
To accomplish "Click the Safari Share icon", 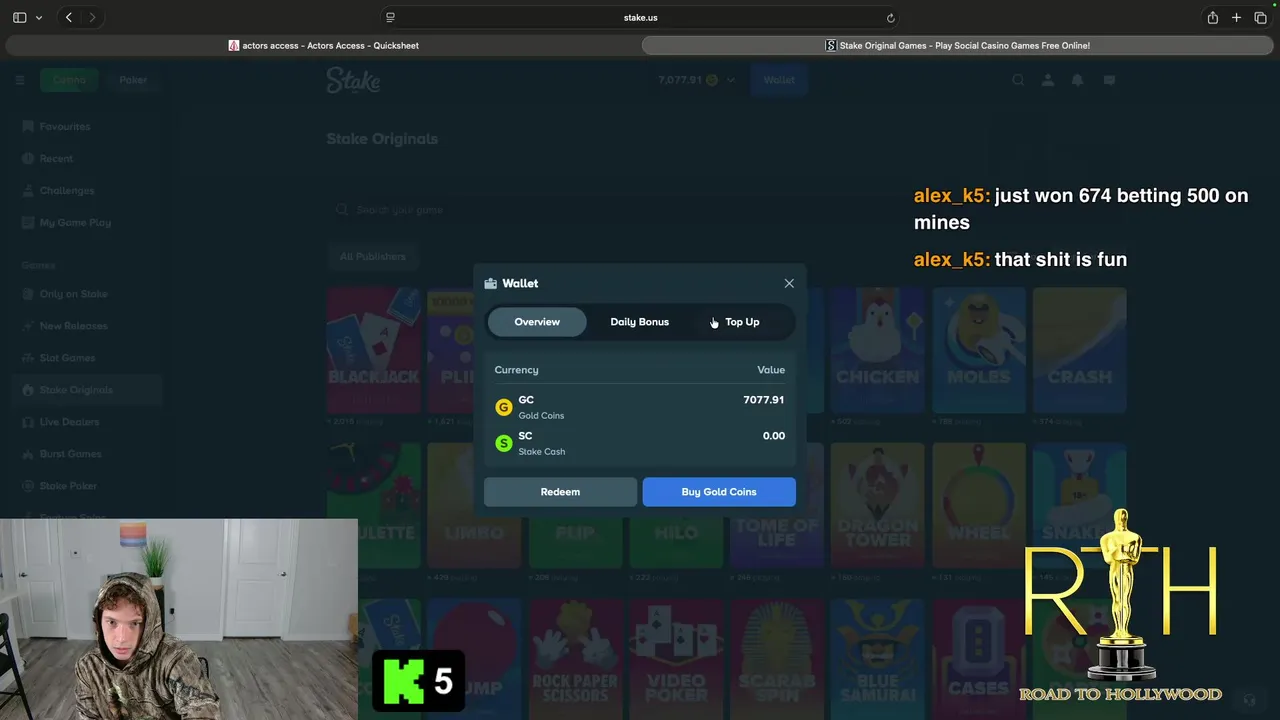I will point(1212,17).
